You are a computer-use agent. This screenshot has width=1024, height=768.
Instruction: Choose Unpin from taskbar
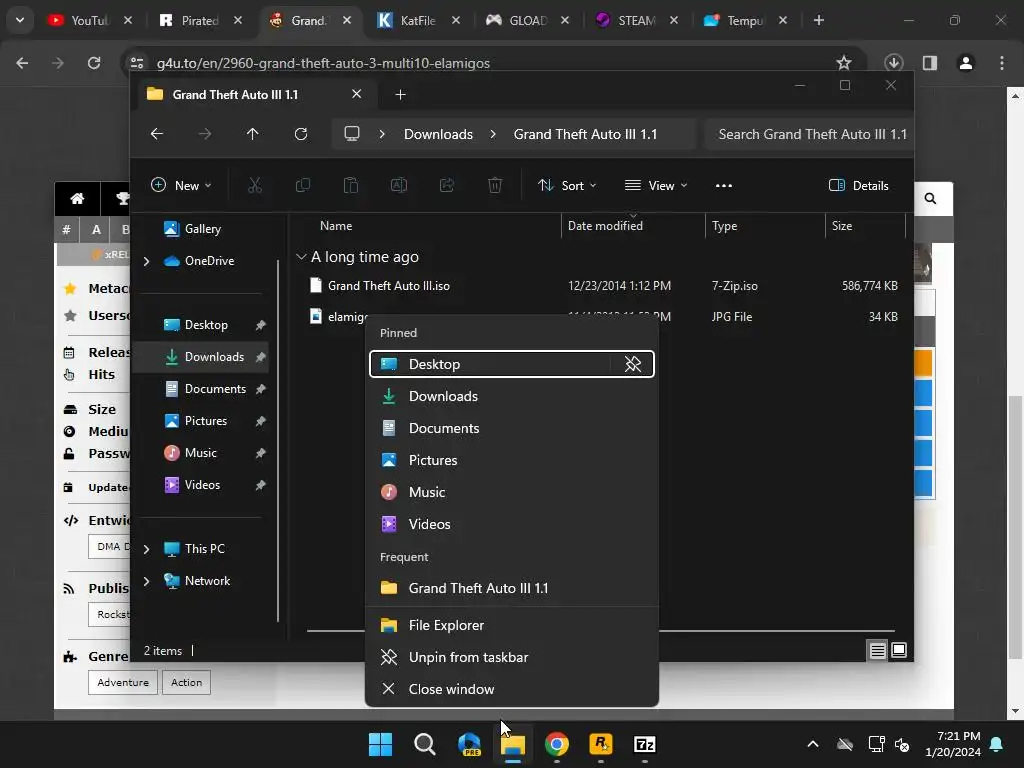(x=511, y=657)
